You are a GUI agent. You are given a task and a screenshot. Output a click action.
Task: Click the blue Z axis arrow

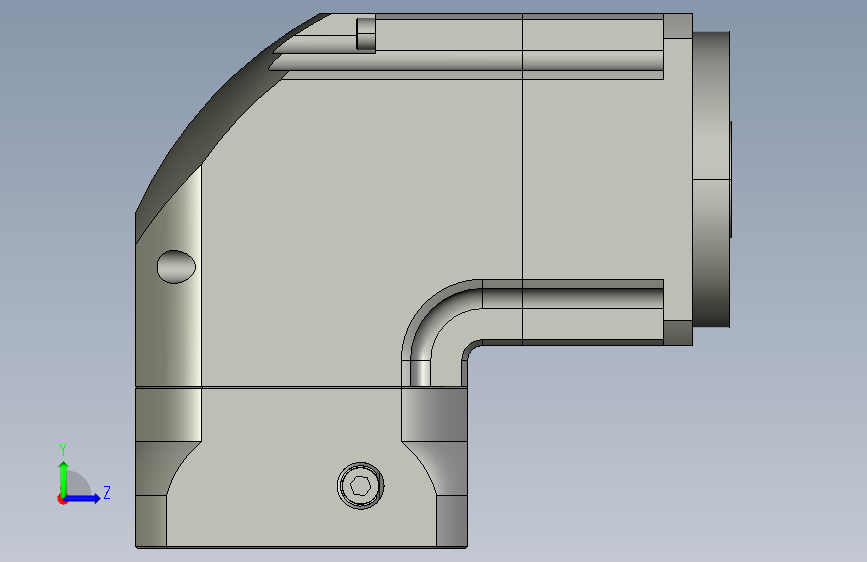pos(82,498)
